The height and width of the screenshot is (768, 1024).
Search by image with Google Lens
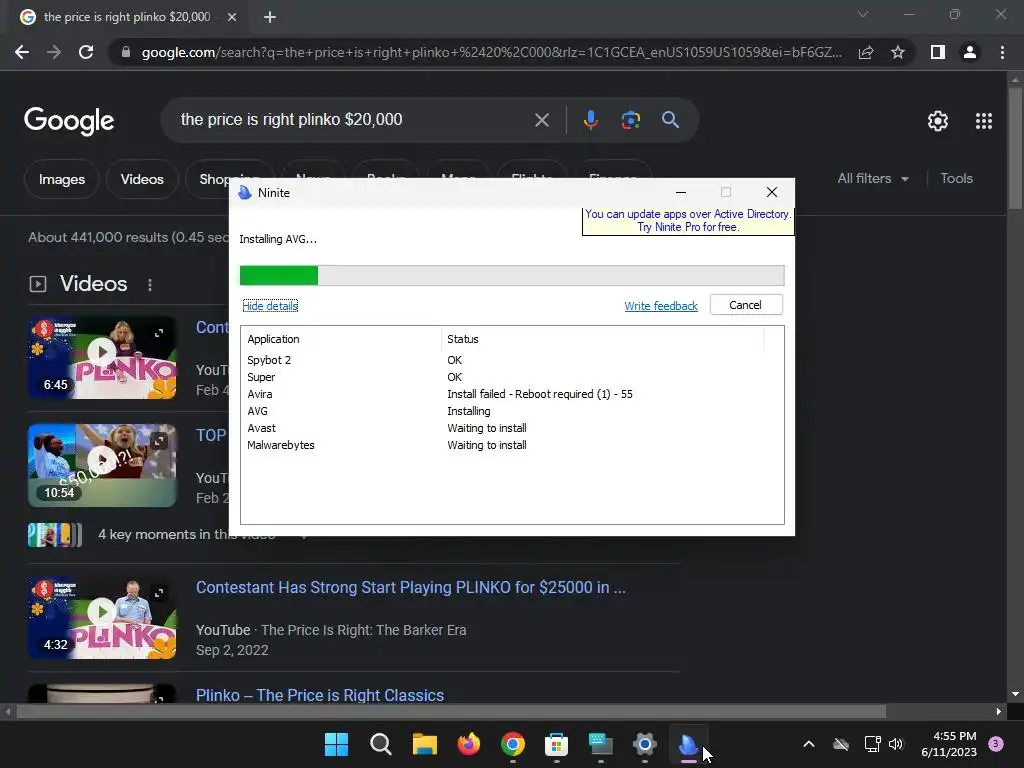pos(630,120)
